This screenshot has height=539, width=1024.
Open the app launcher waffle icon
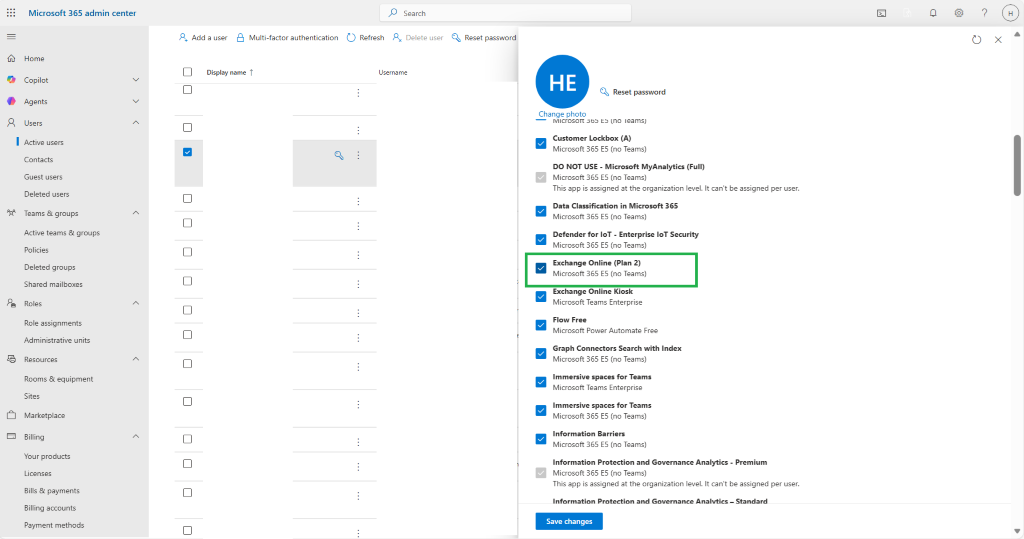click(11, 12)
